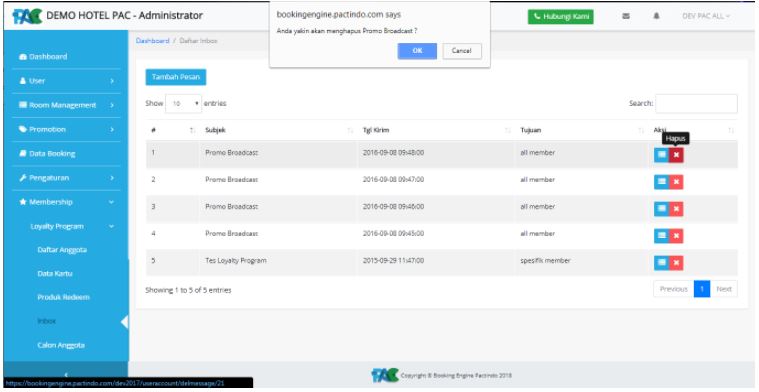The height and width of the screenshot is (392, 759).
Task: View message details for row 4
Action: tap(661, 236)
